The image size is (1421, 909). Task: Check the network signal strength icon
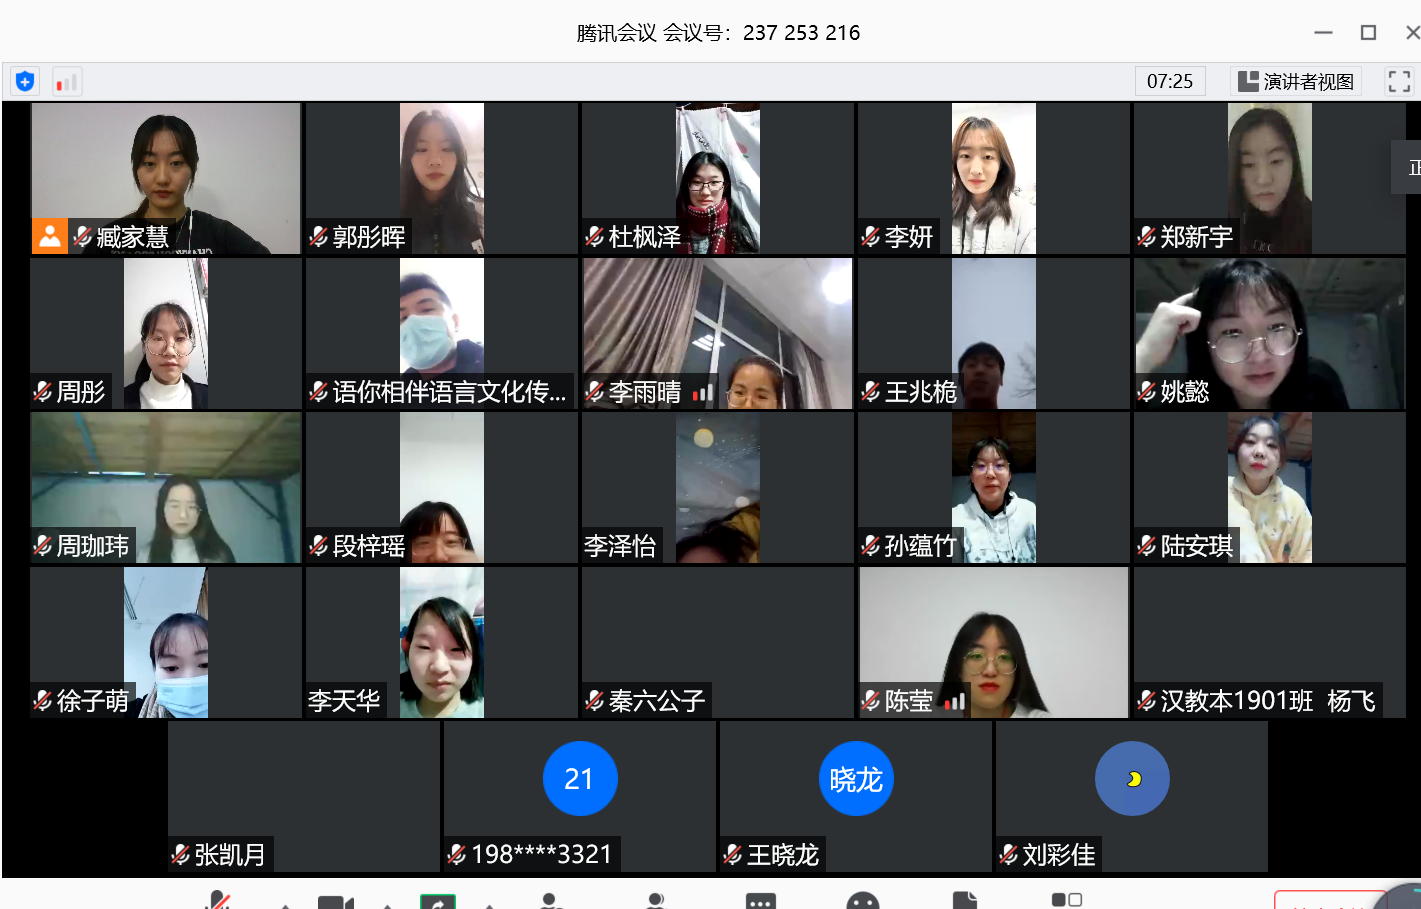[x=67, y=82]
